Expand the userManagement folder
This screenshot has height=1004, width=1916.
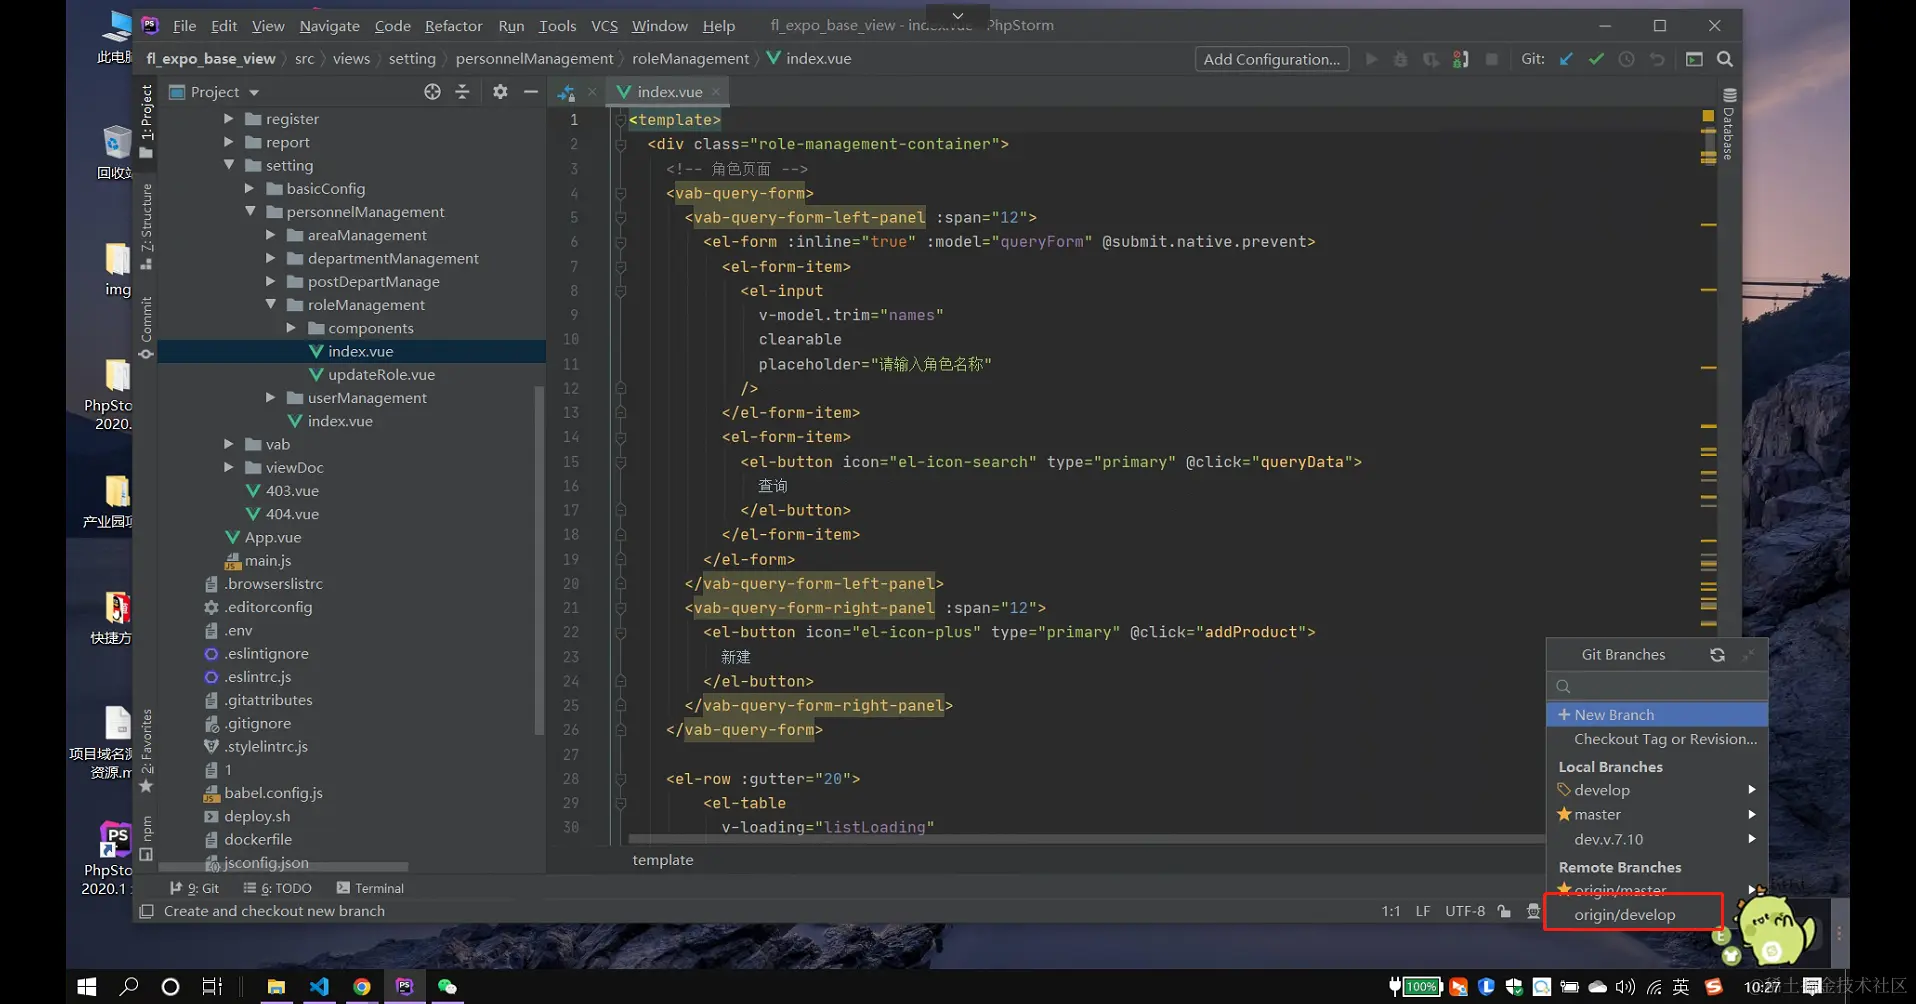point(271,398)
